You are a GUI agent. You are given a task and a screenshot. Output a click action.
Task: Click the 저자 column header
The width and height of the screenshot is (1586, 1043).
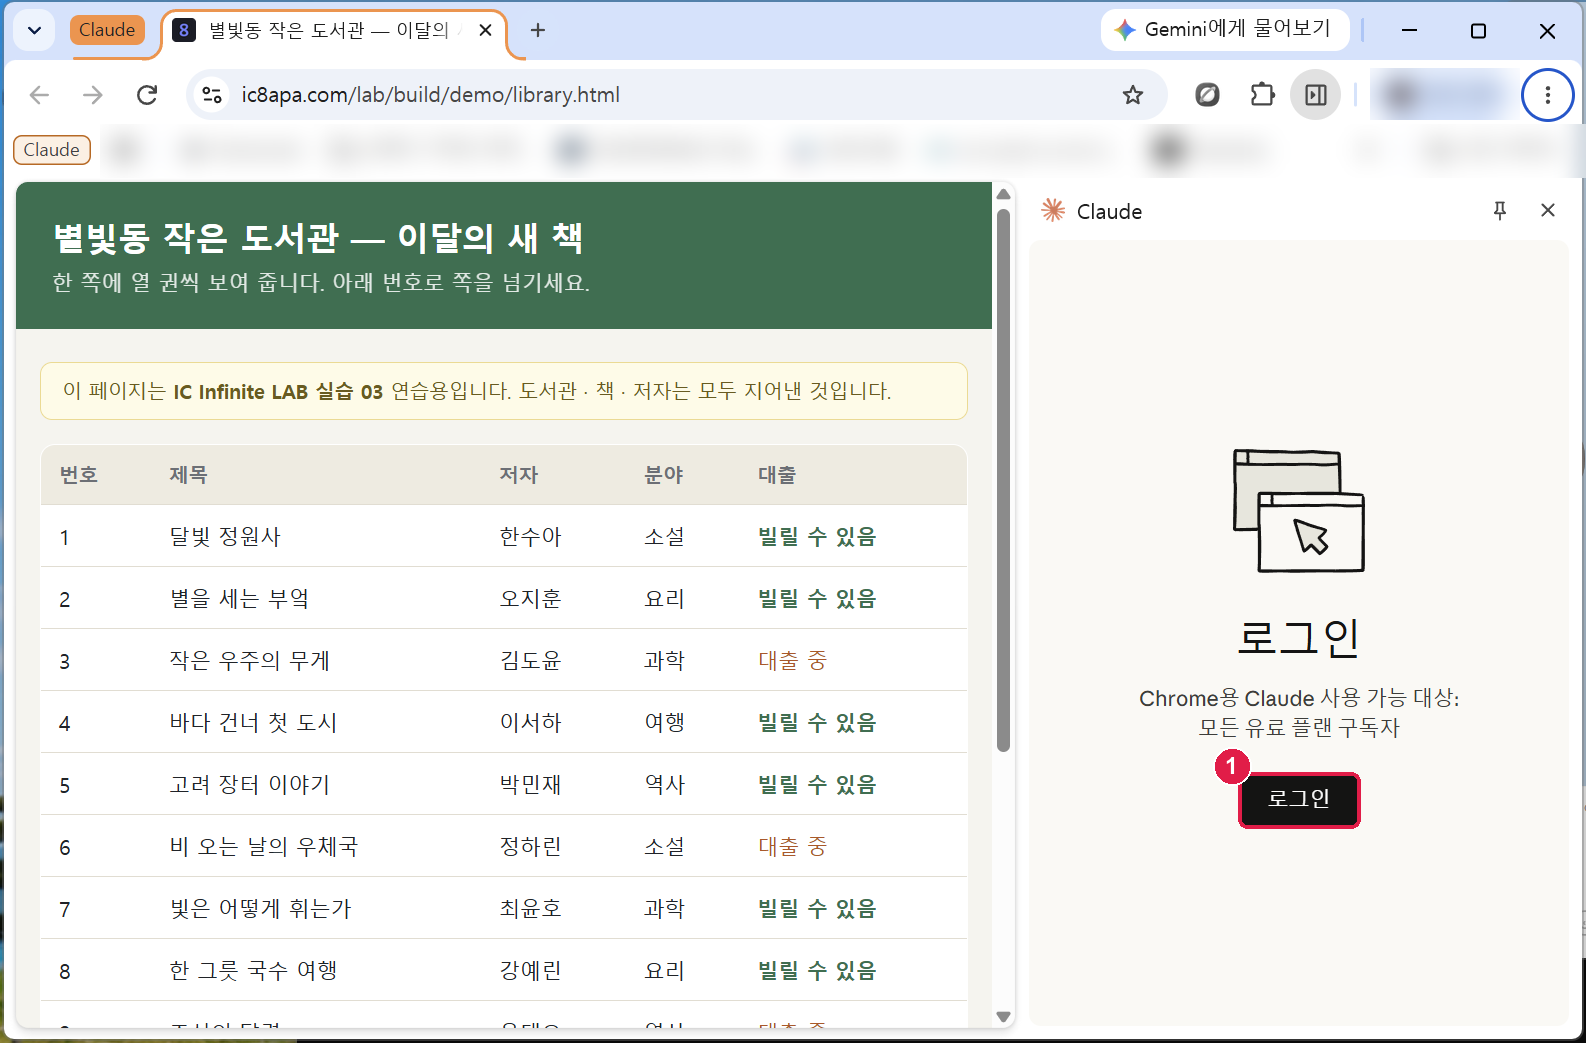point(519,475)
